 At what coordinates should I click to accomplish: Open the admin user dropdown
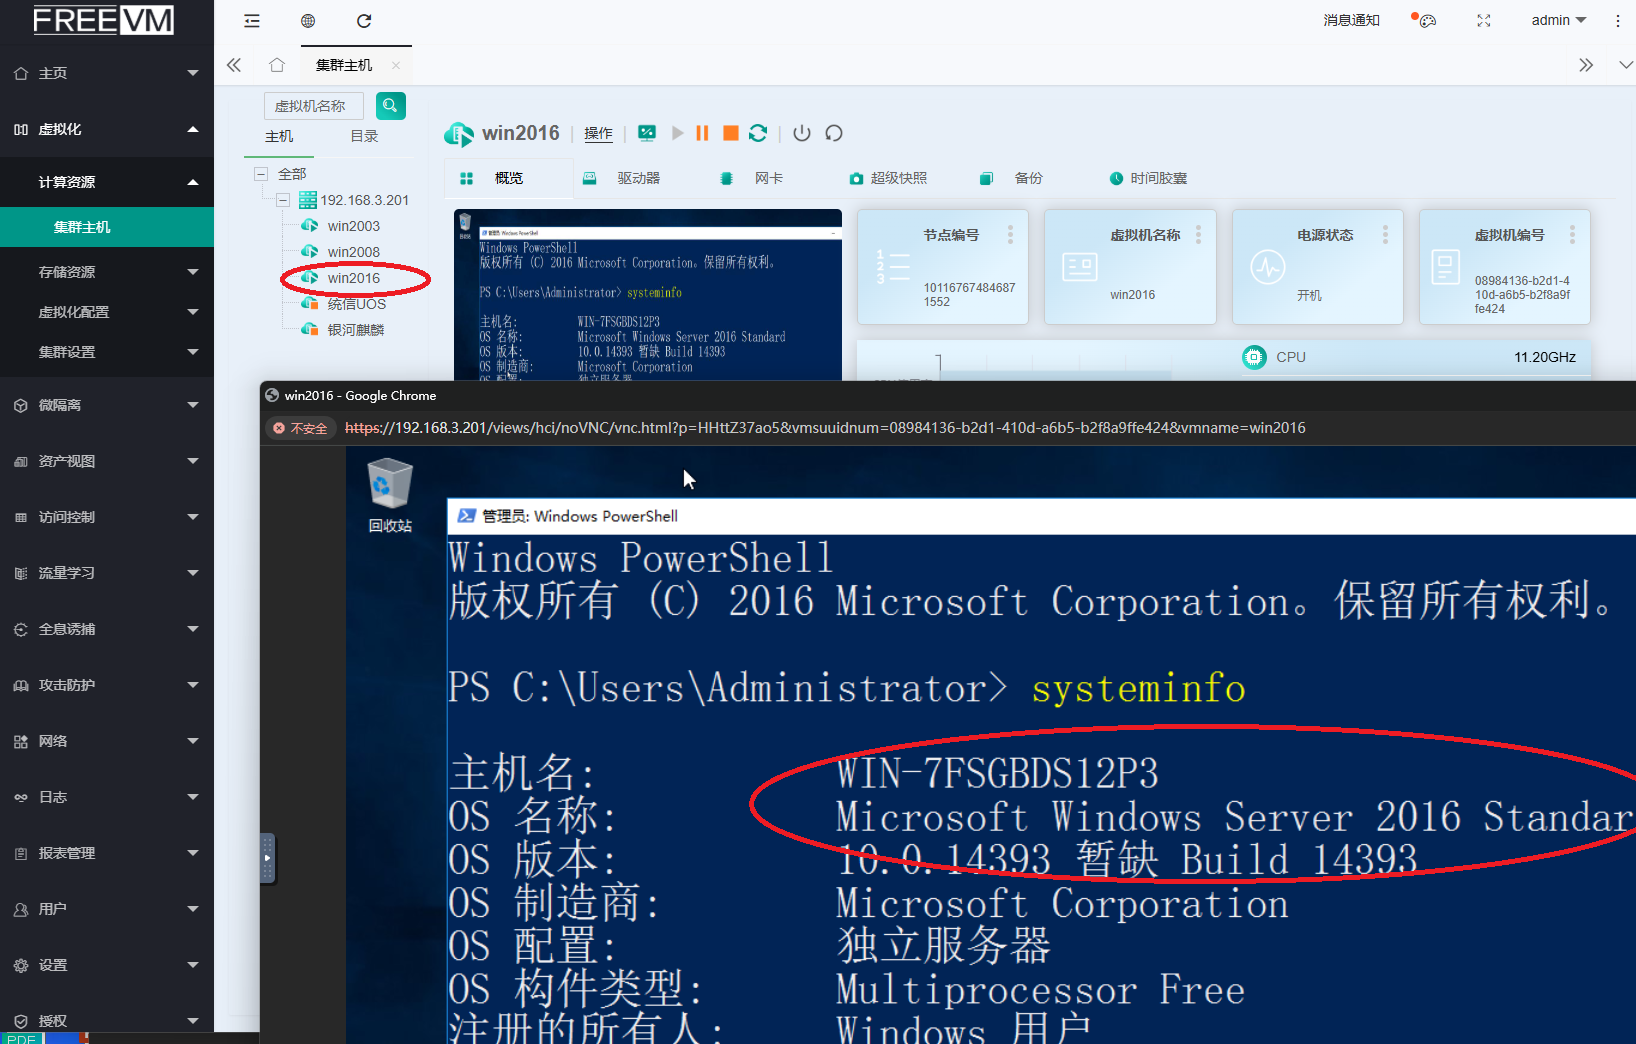[1558, 21]
